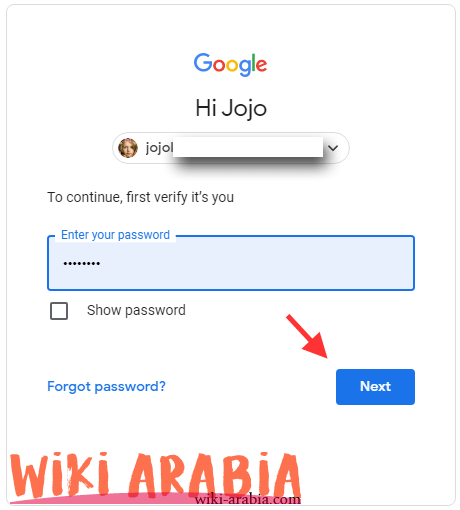Click the partial email text jojol

pyautogui.click(x=159, y=147)
